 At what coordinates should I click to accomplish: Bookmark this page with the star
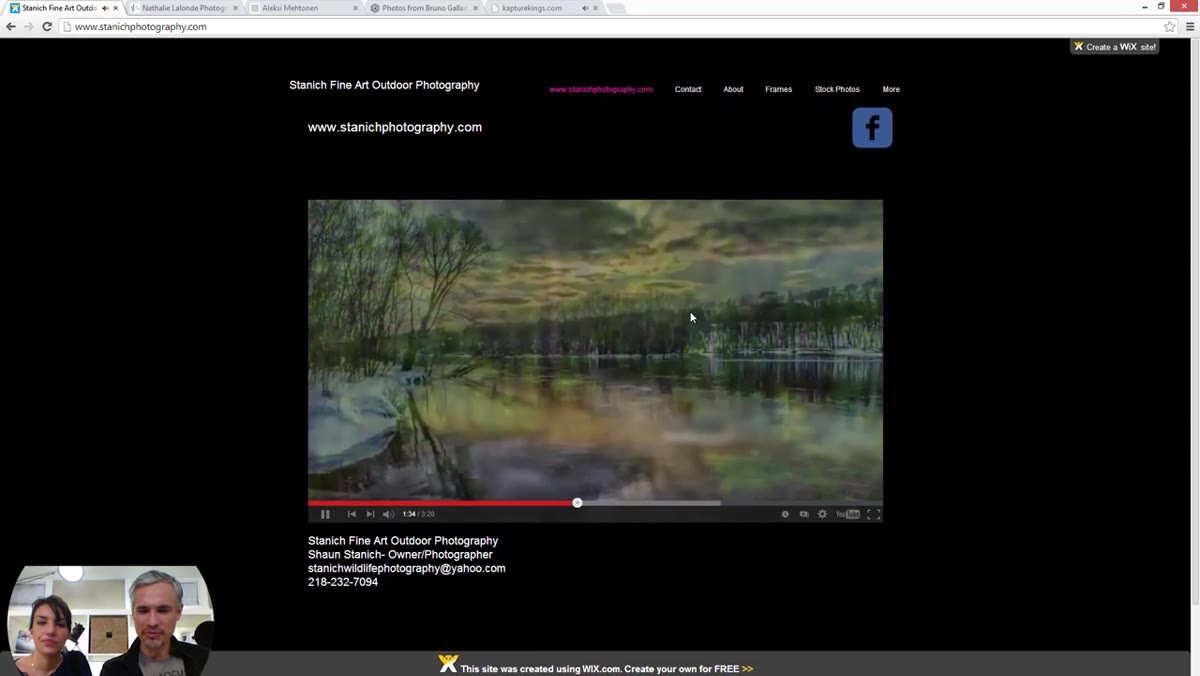tap(1170, 27)
